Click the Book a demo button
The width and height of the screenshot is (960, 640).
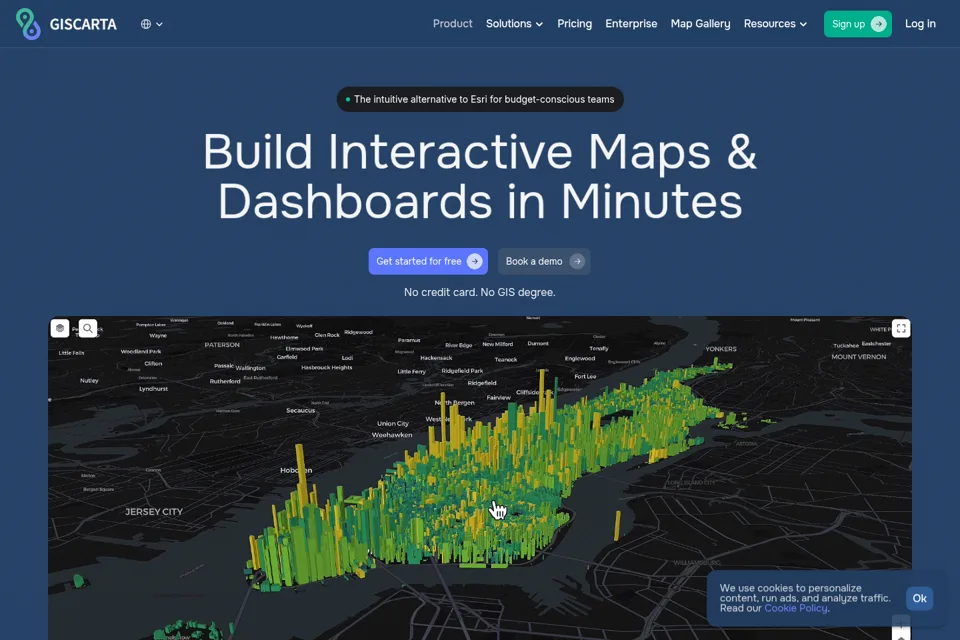tap(544, 262)
